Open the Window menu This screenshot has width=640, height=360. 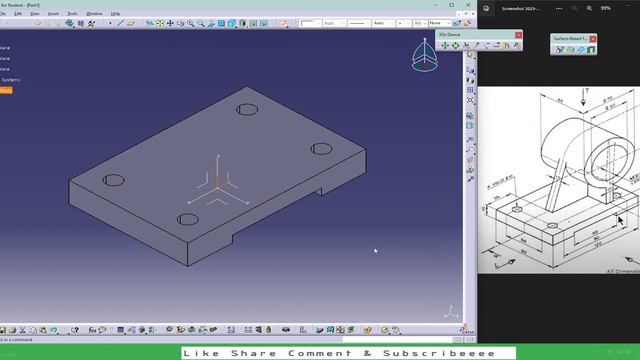[94, 13]
